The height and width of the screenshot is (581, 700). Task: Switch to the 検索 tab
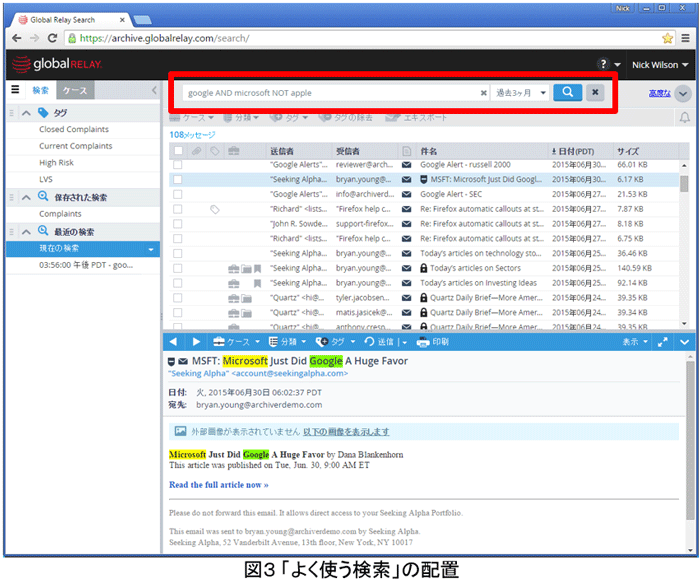41,90
